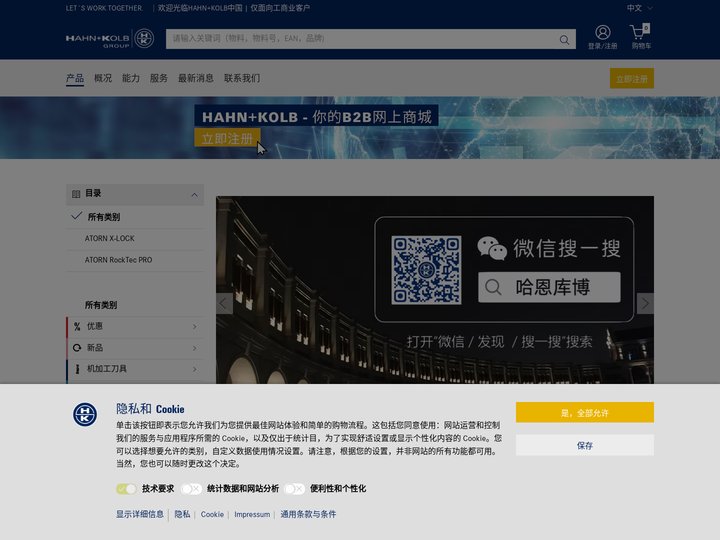Image resolution: width=720 pixels, height=540 pixels.
Task: Click the search magnifier icon
Action: point(564,40)
